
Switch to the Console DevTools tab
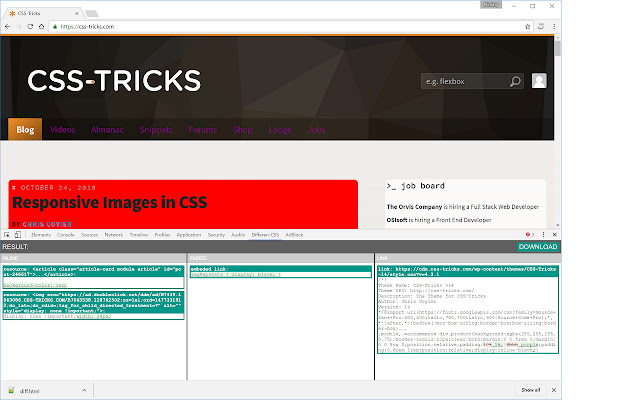(66, 235)
